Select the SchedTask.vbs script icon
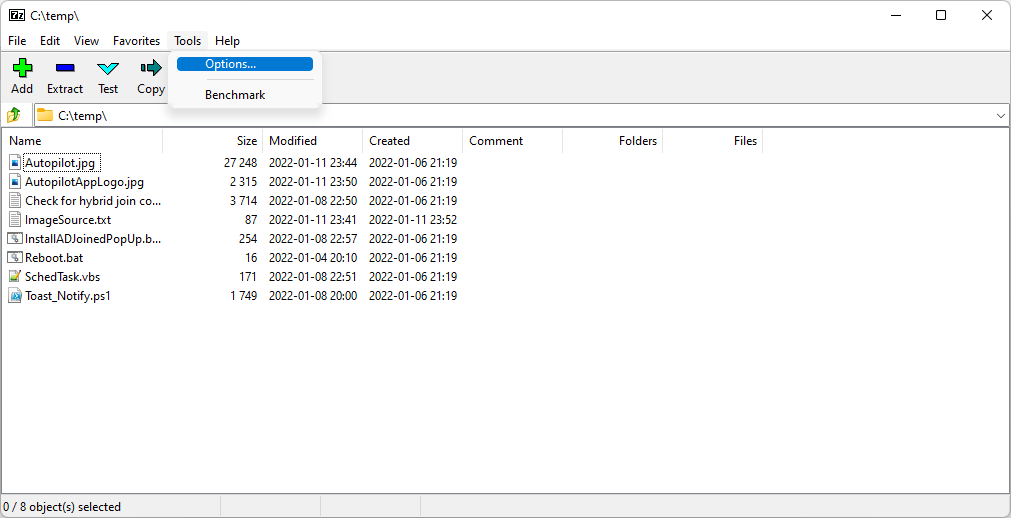1011x518 pixels. pyautogui.click(x=16, y=277)
